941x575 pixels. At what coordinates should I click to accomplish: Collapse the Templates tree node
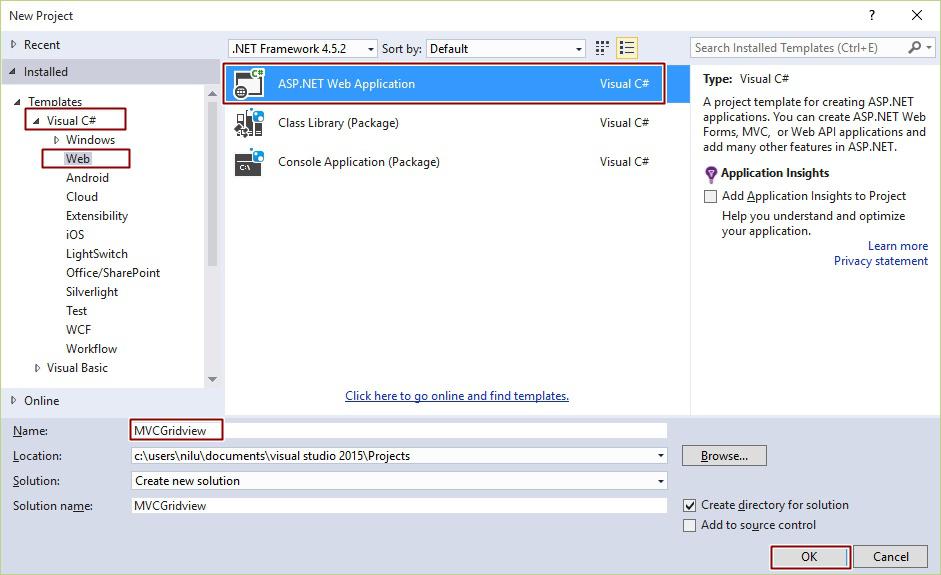coord(17,102)
